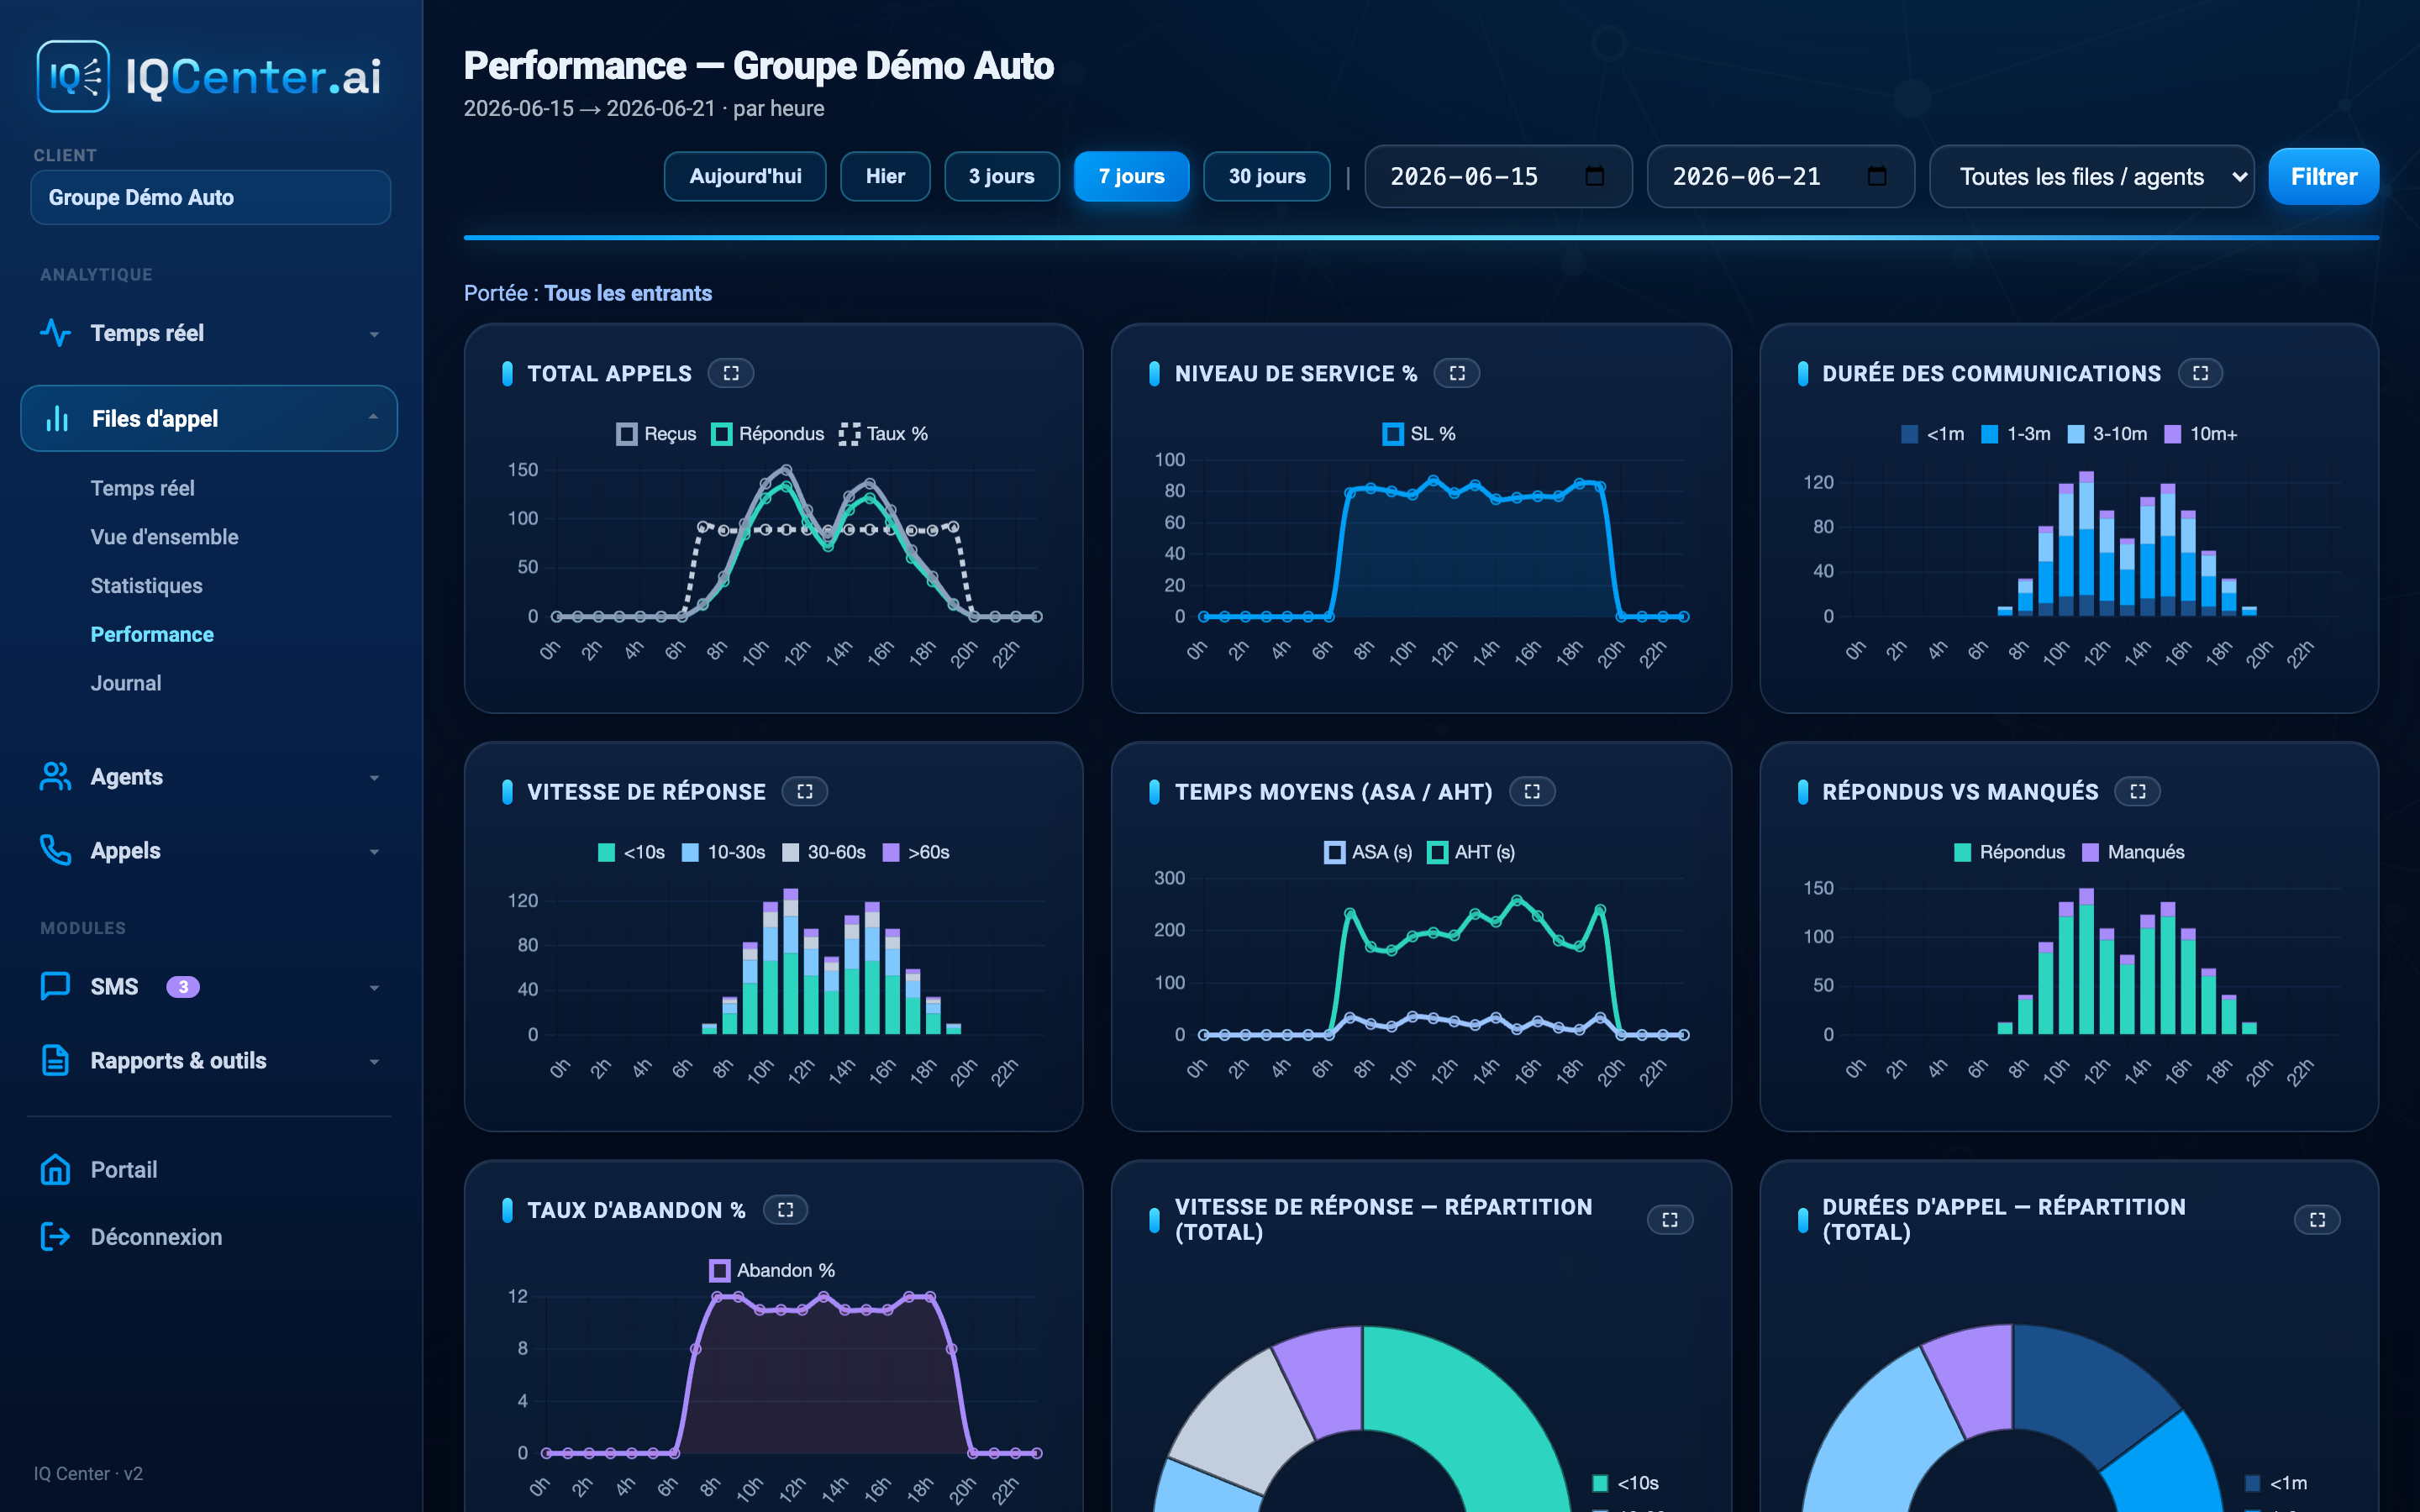Click the Filtrer button

coord(2324,176)
